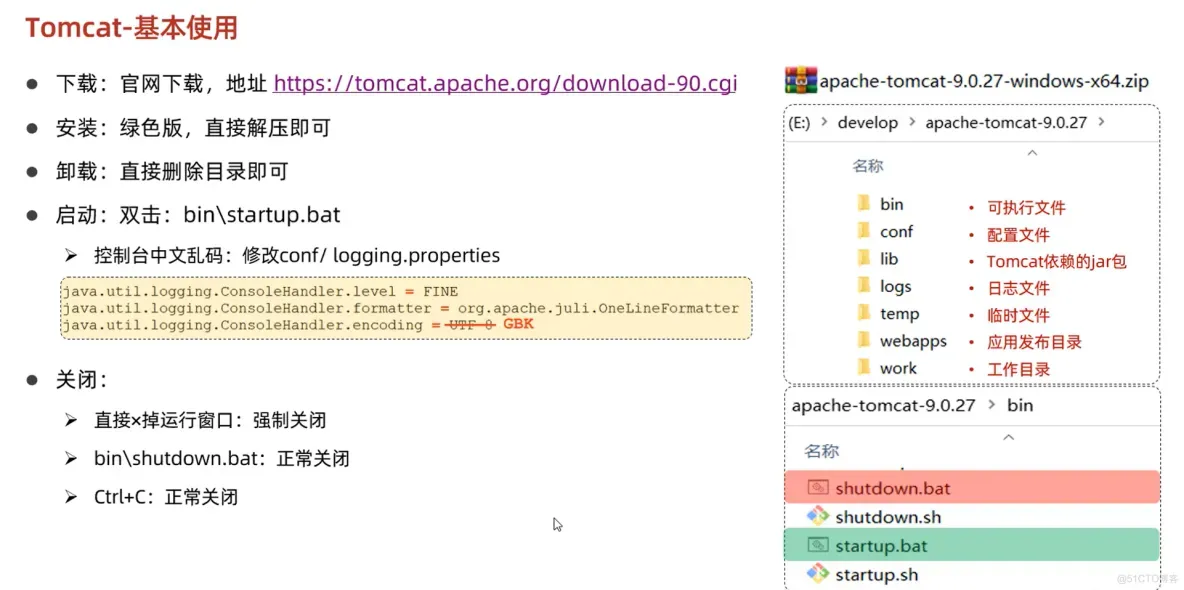
Task: Click the temp folder icon
Action: pyautogui.click(x=864, y=313)
